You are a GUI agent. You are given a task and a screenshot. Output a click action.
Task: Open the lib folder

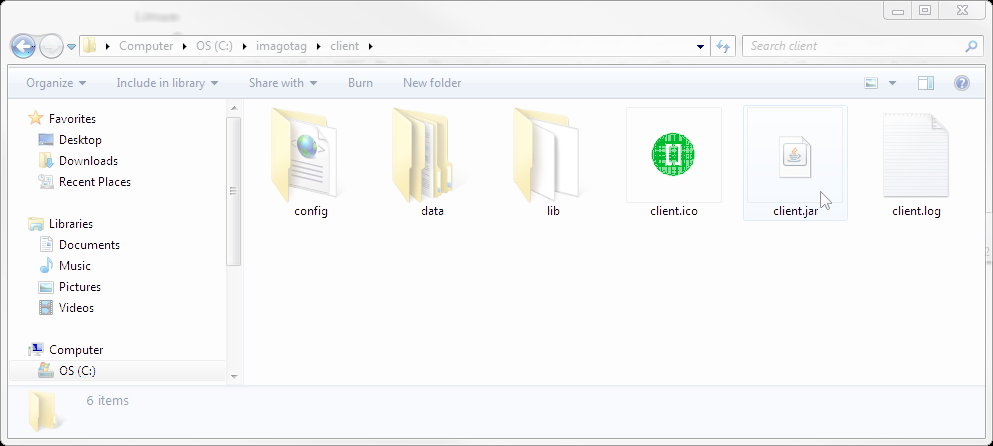coord(553,162)
